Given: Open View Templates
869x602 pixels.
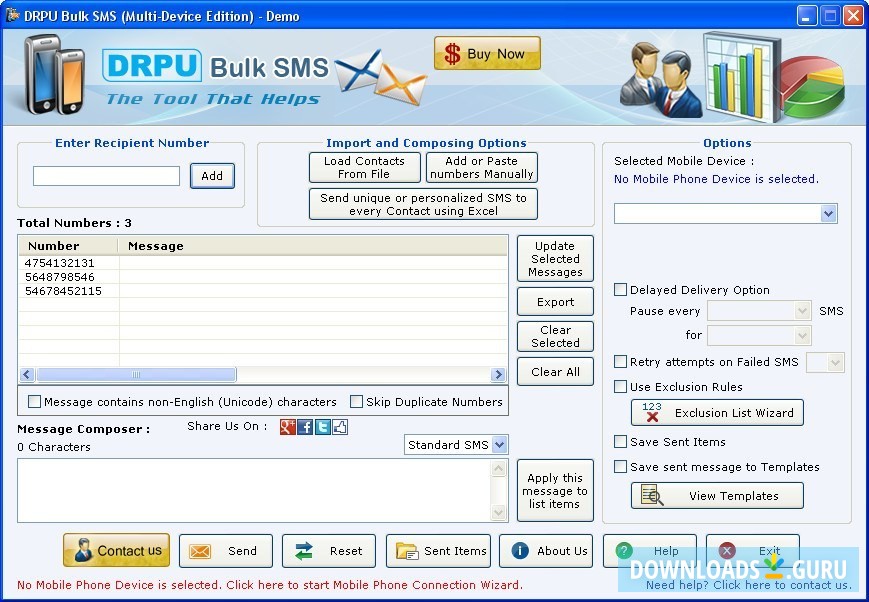Looking at the screenshot, I should pyautogui.click(x=717, y=496).
